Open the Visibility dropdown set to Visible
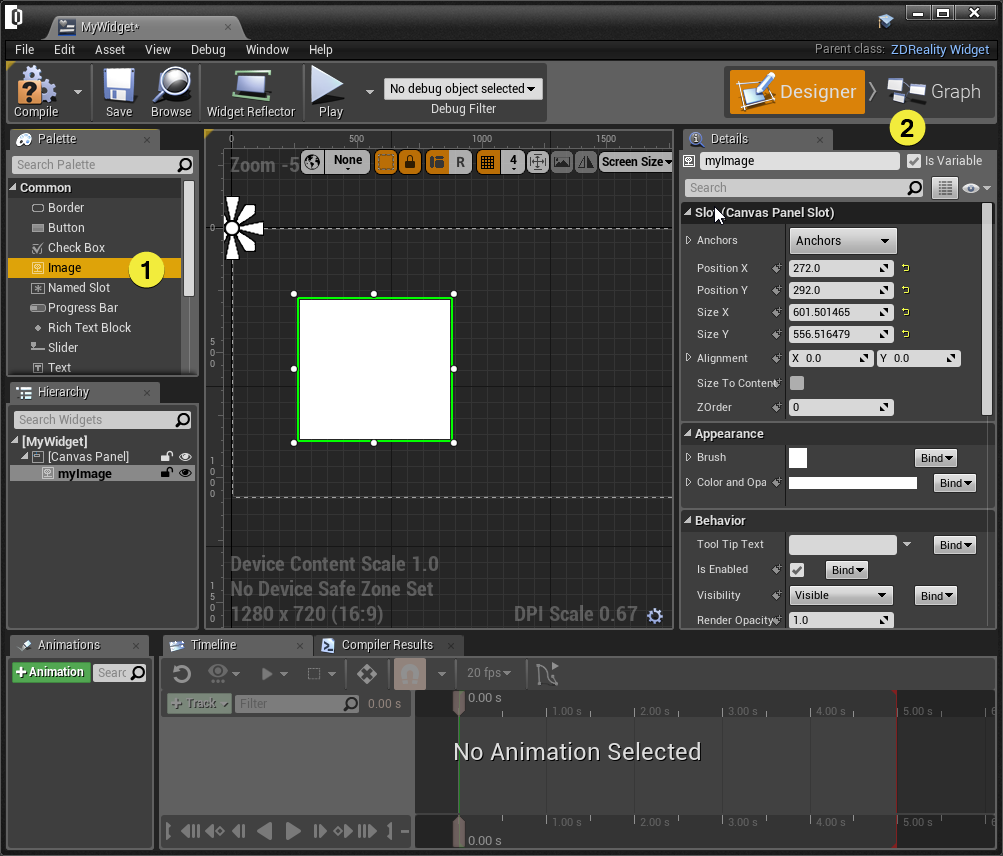 coord(840,595)
